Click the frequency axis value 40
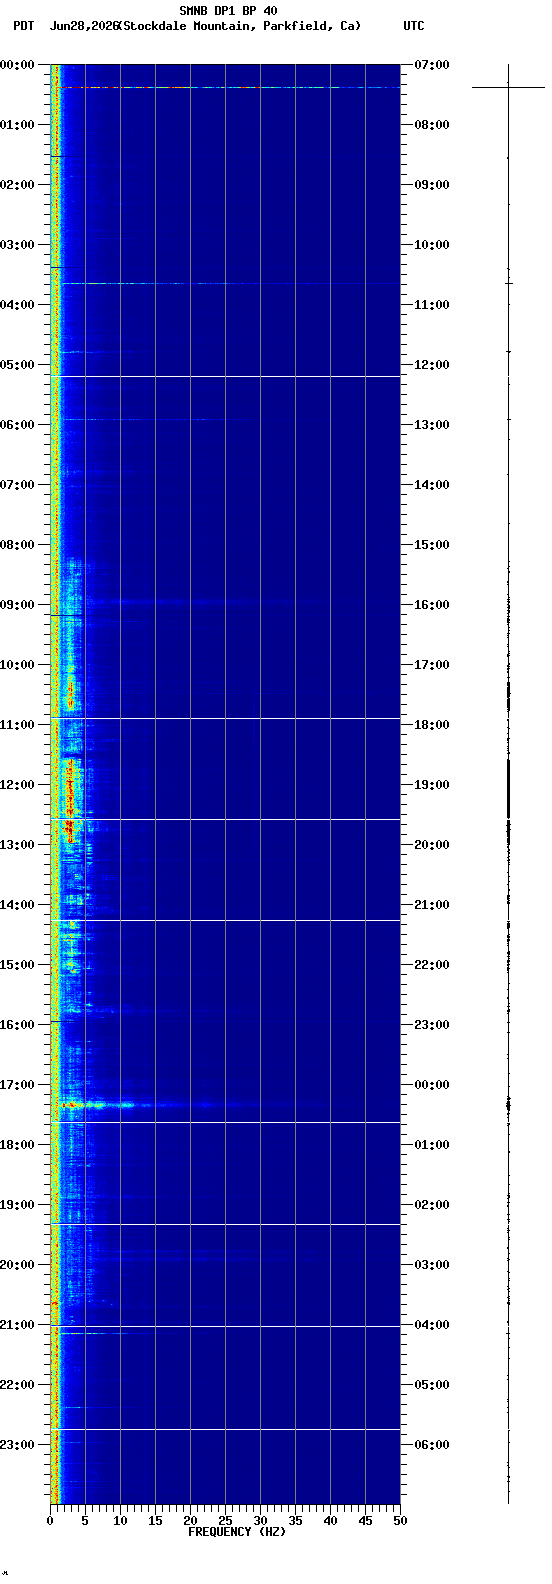This screenshot has height=1584, width=552. [330, 1521]
